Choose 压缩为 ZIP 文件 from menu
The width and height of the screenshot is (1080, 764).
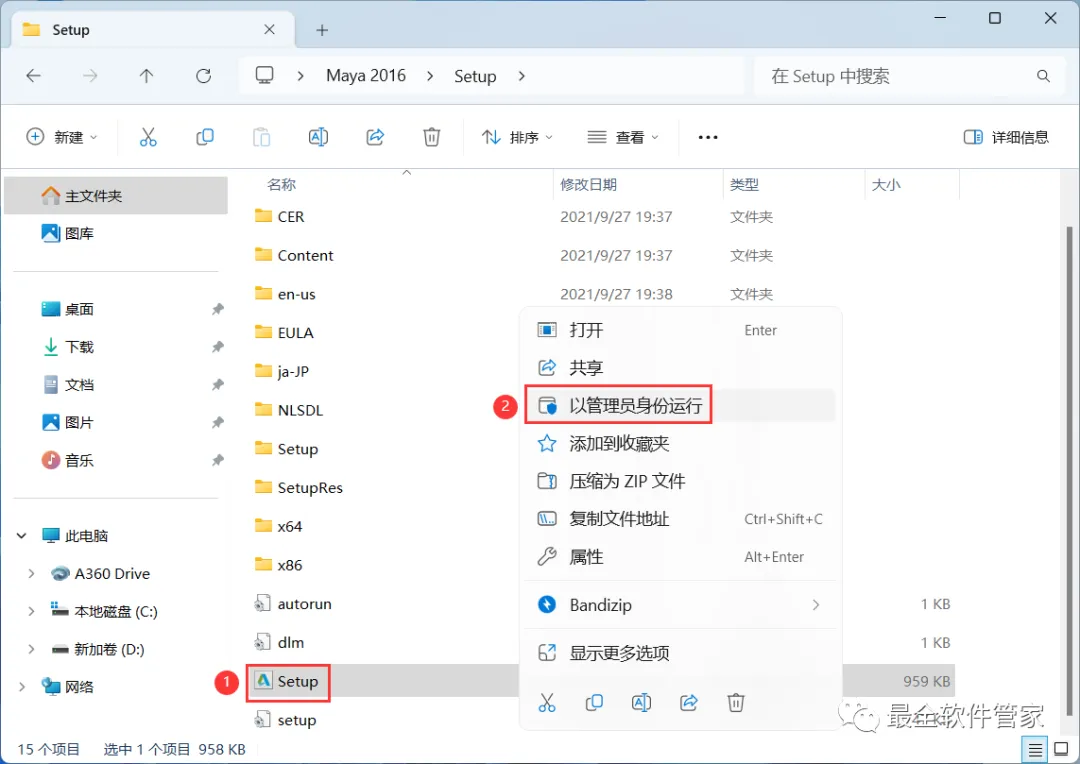click(680, 481)
